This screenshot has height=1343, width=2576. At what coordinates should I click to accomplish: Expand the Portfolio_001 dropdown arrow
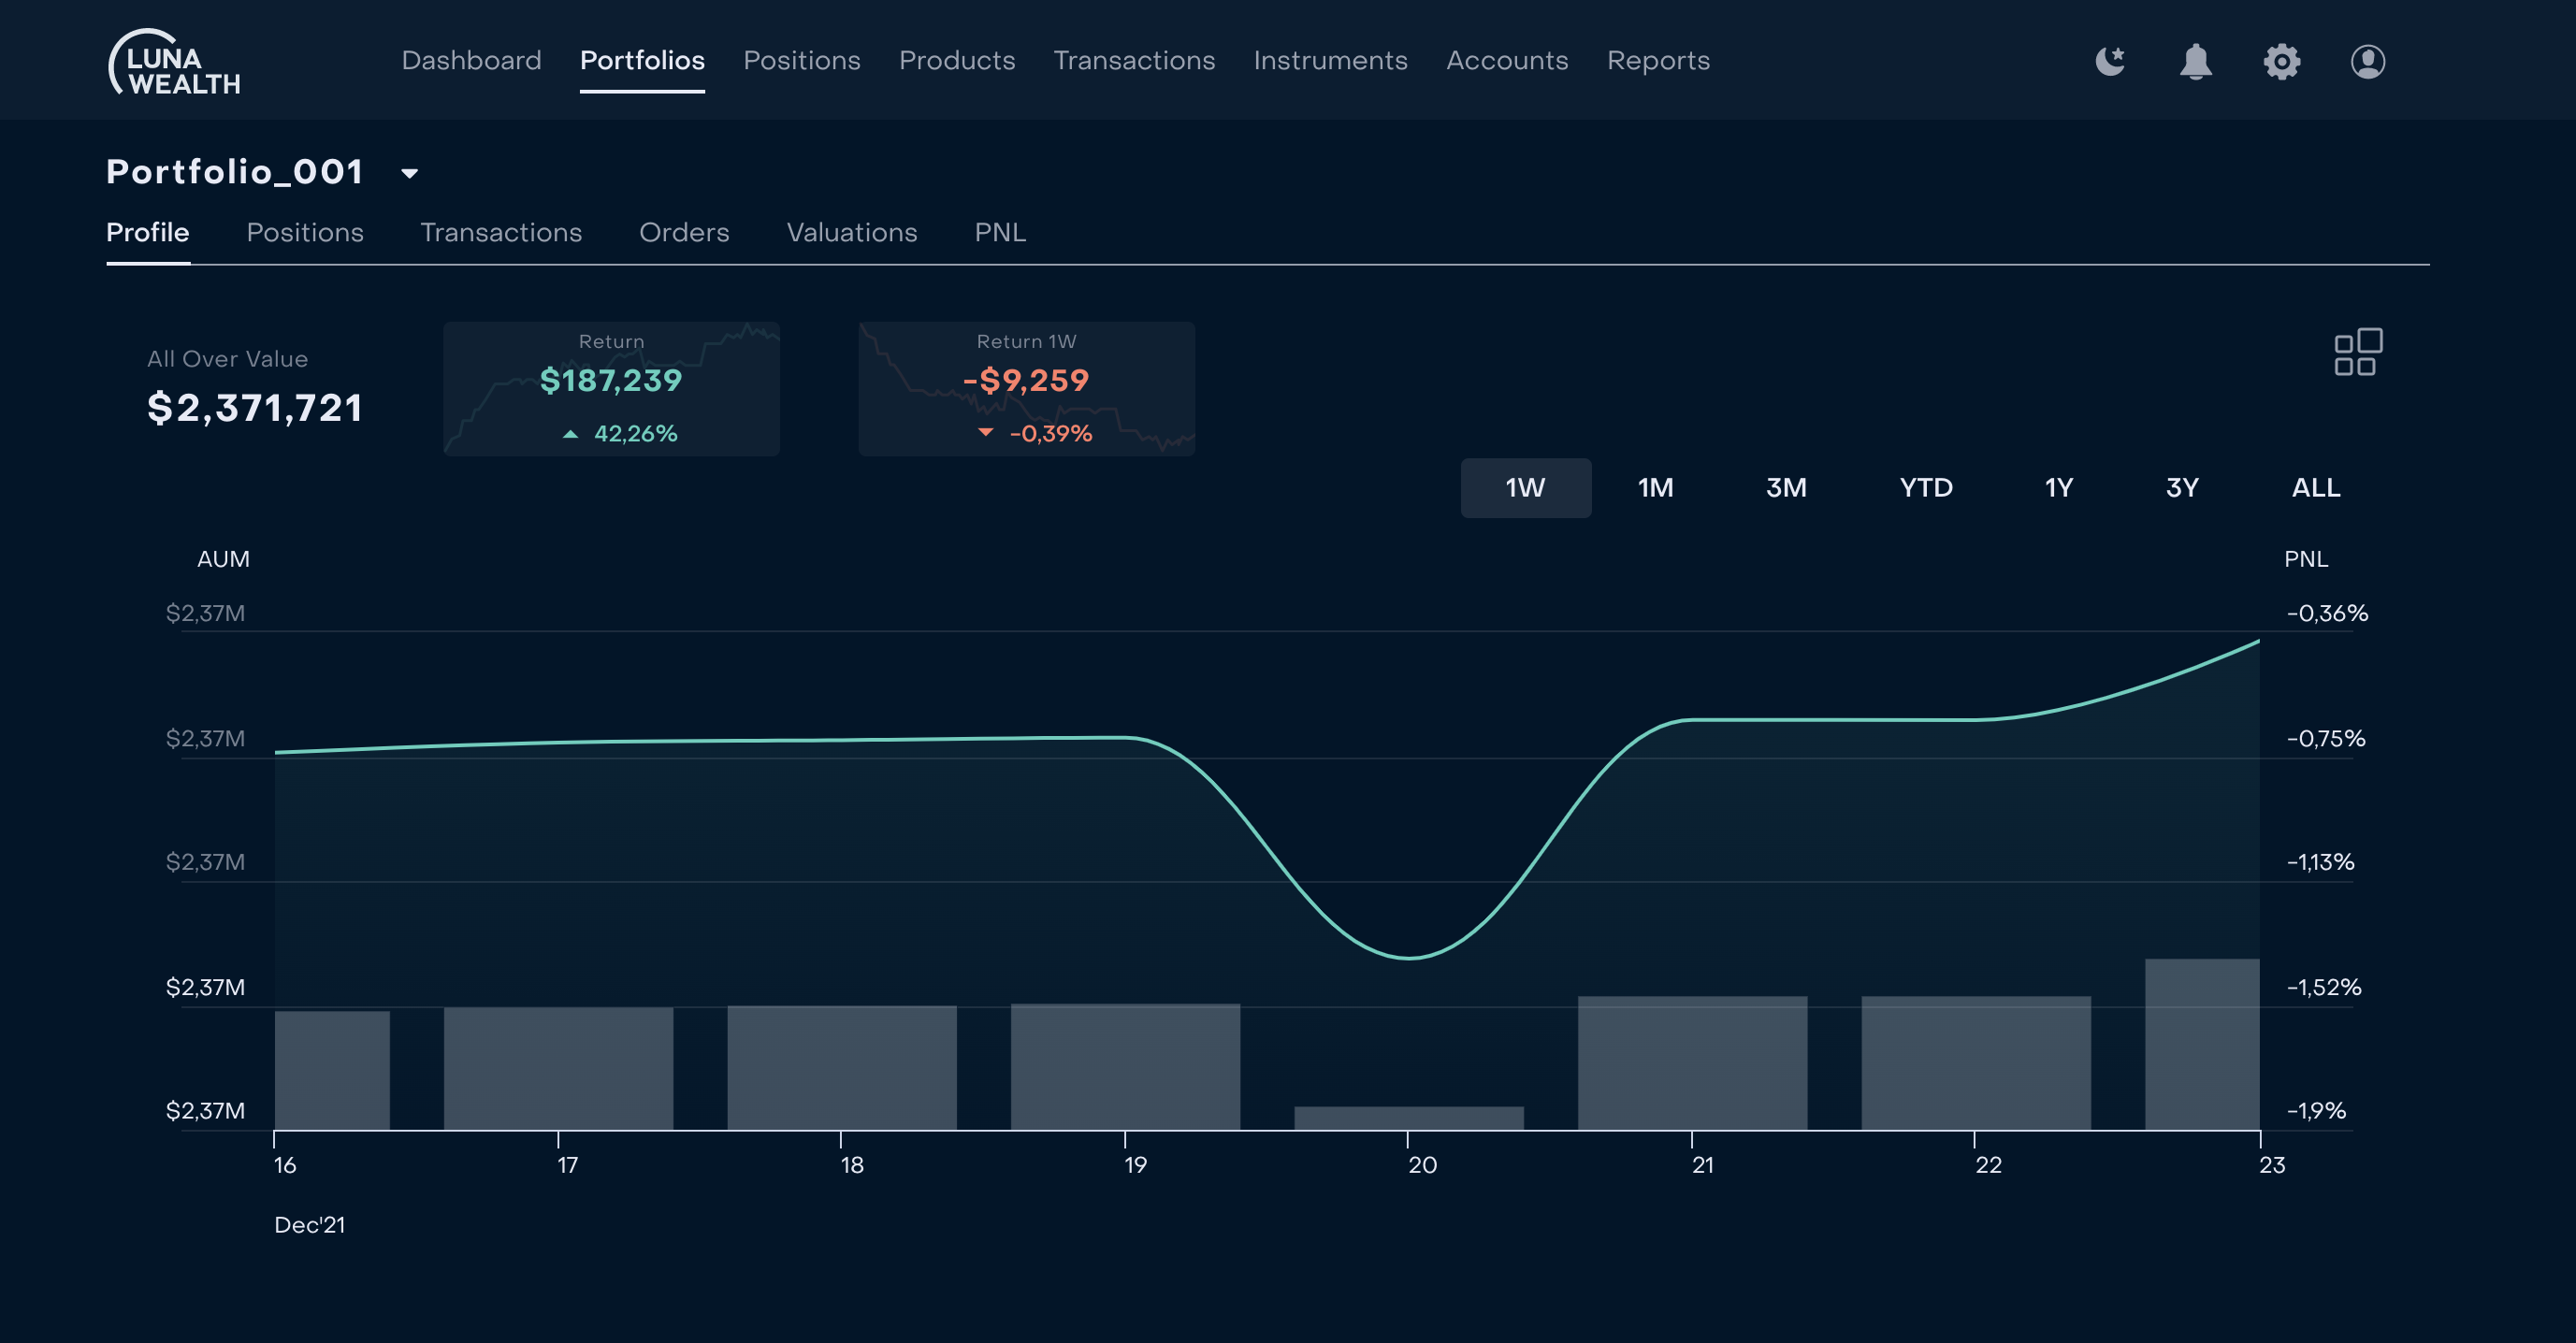(x=409, y=174)
